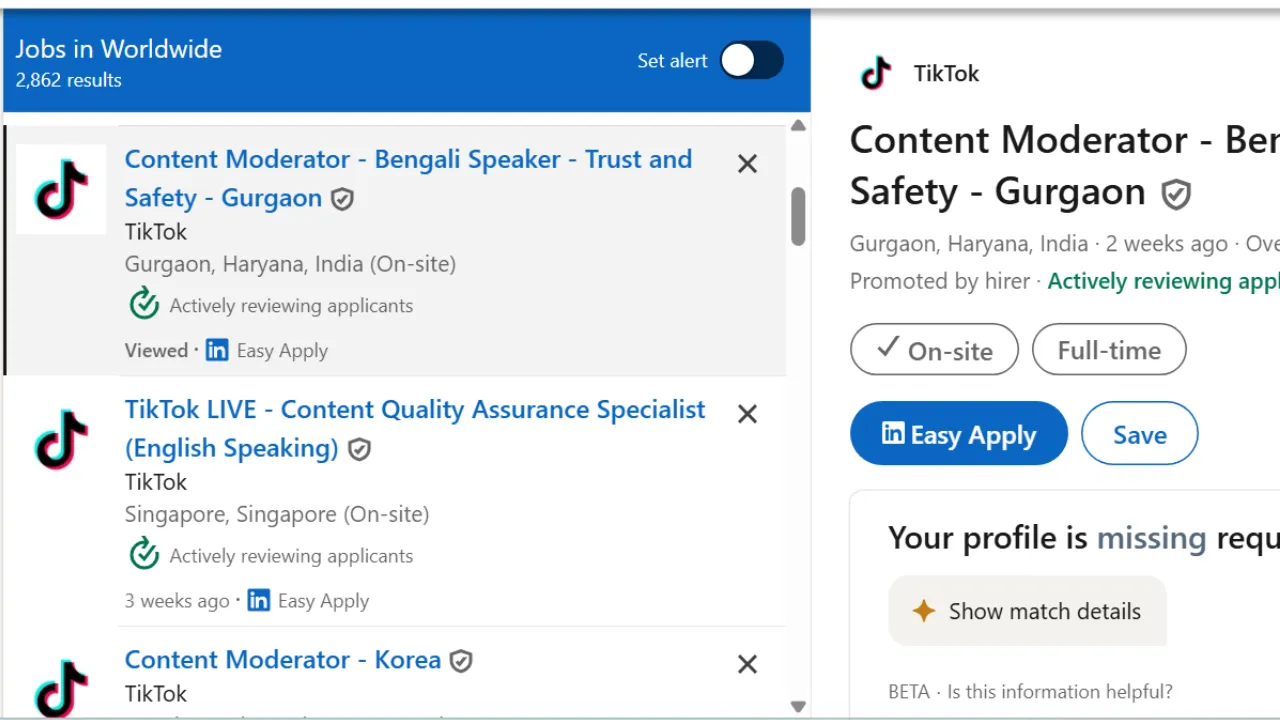Save this job
The image size is (1280, 720).
[1140, 433]
